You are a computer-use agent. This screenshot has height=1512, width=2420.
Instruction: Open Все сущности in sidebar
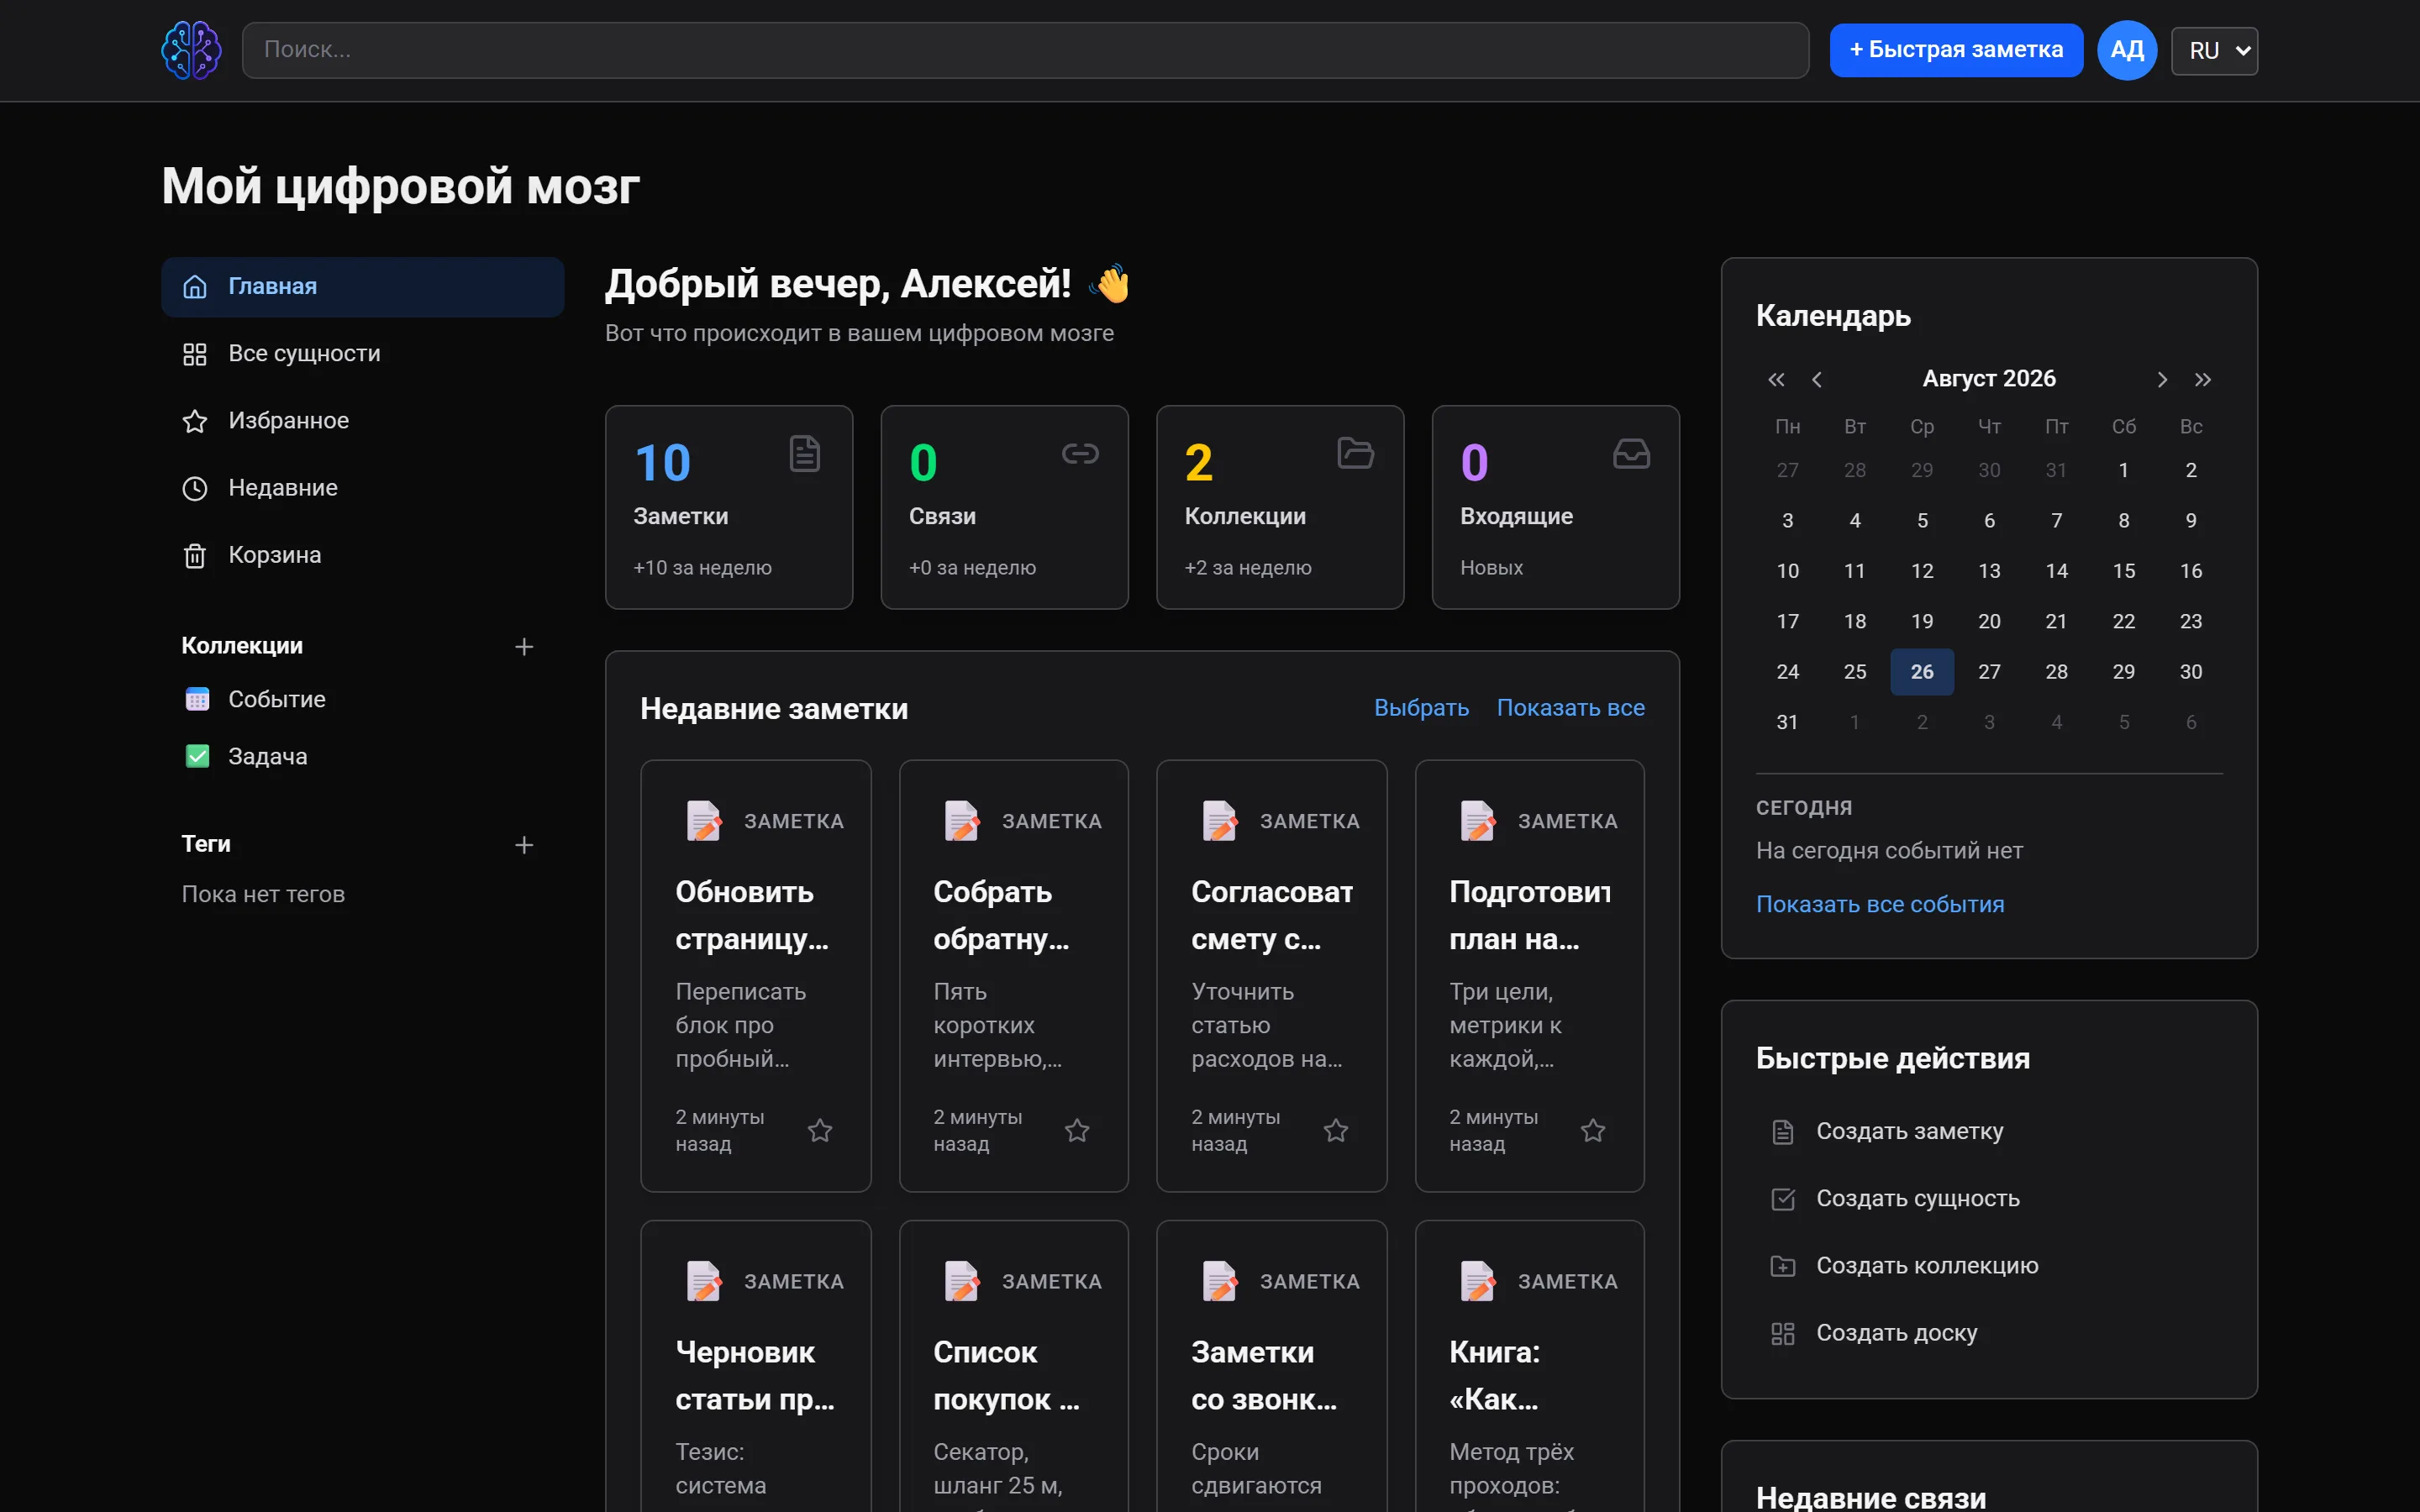point(362,354)
